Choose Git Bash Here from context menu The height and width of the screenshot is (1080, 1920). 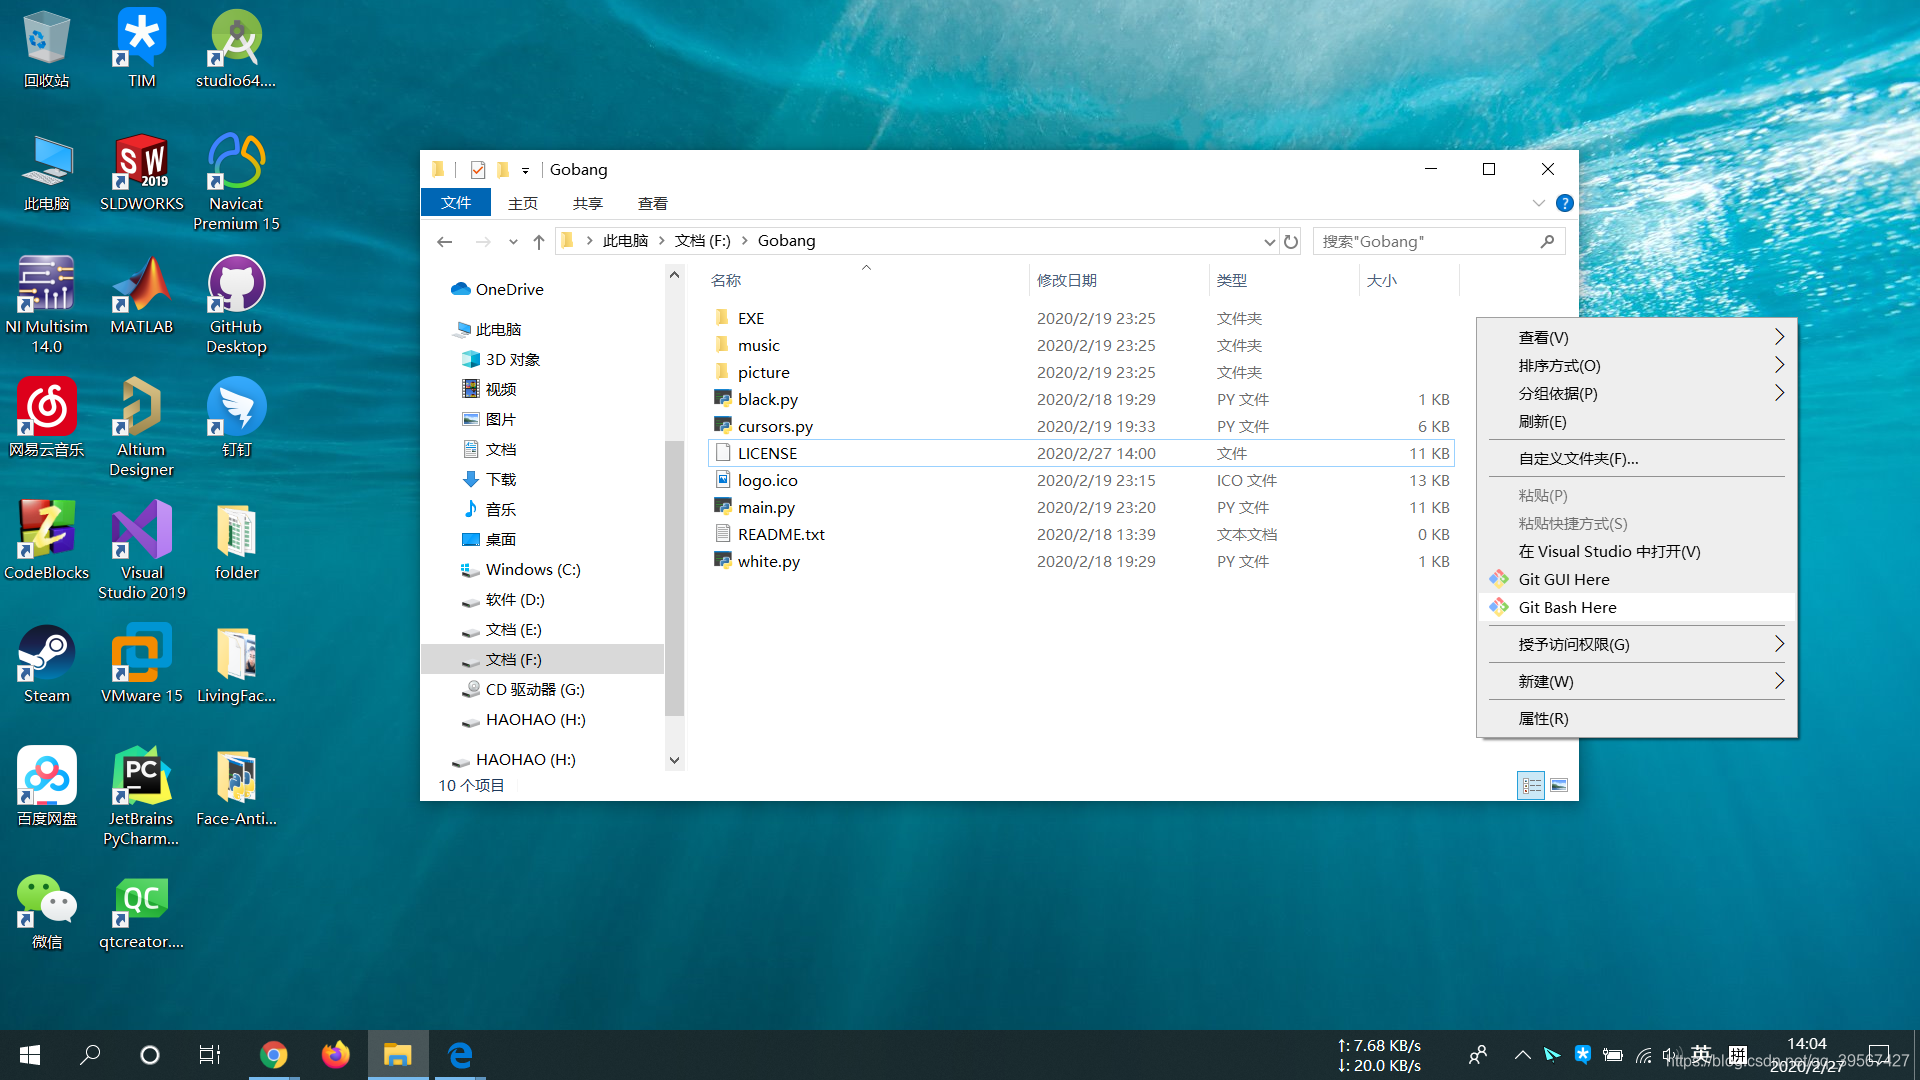pyautogui.click(x=1637, y=607)
